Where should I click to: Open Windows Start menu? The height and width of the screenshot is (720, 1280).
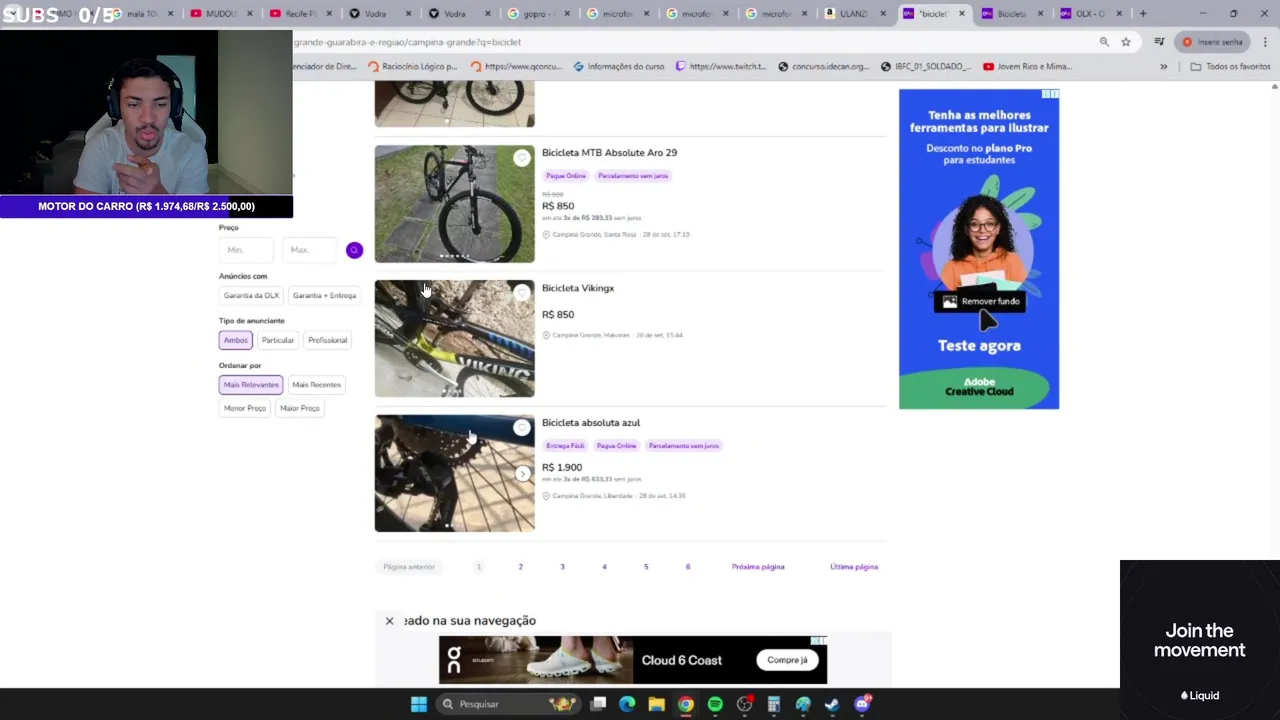(x=419, y=704)
